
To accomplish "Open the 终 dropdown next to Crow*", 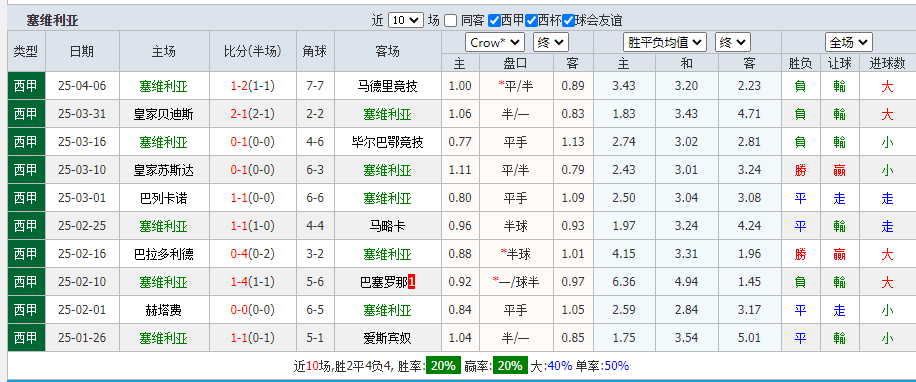I will pos(551,43).
